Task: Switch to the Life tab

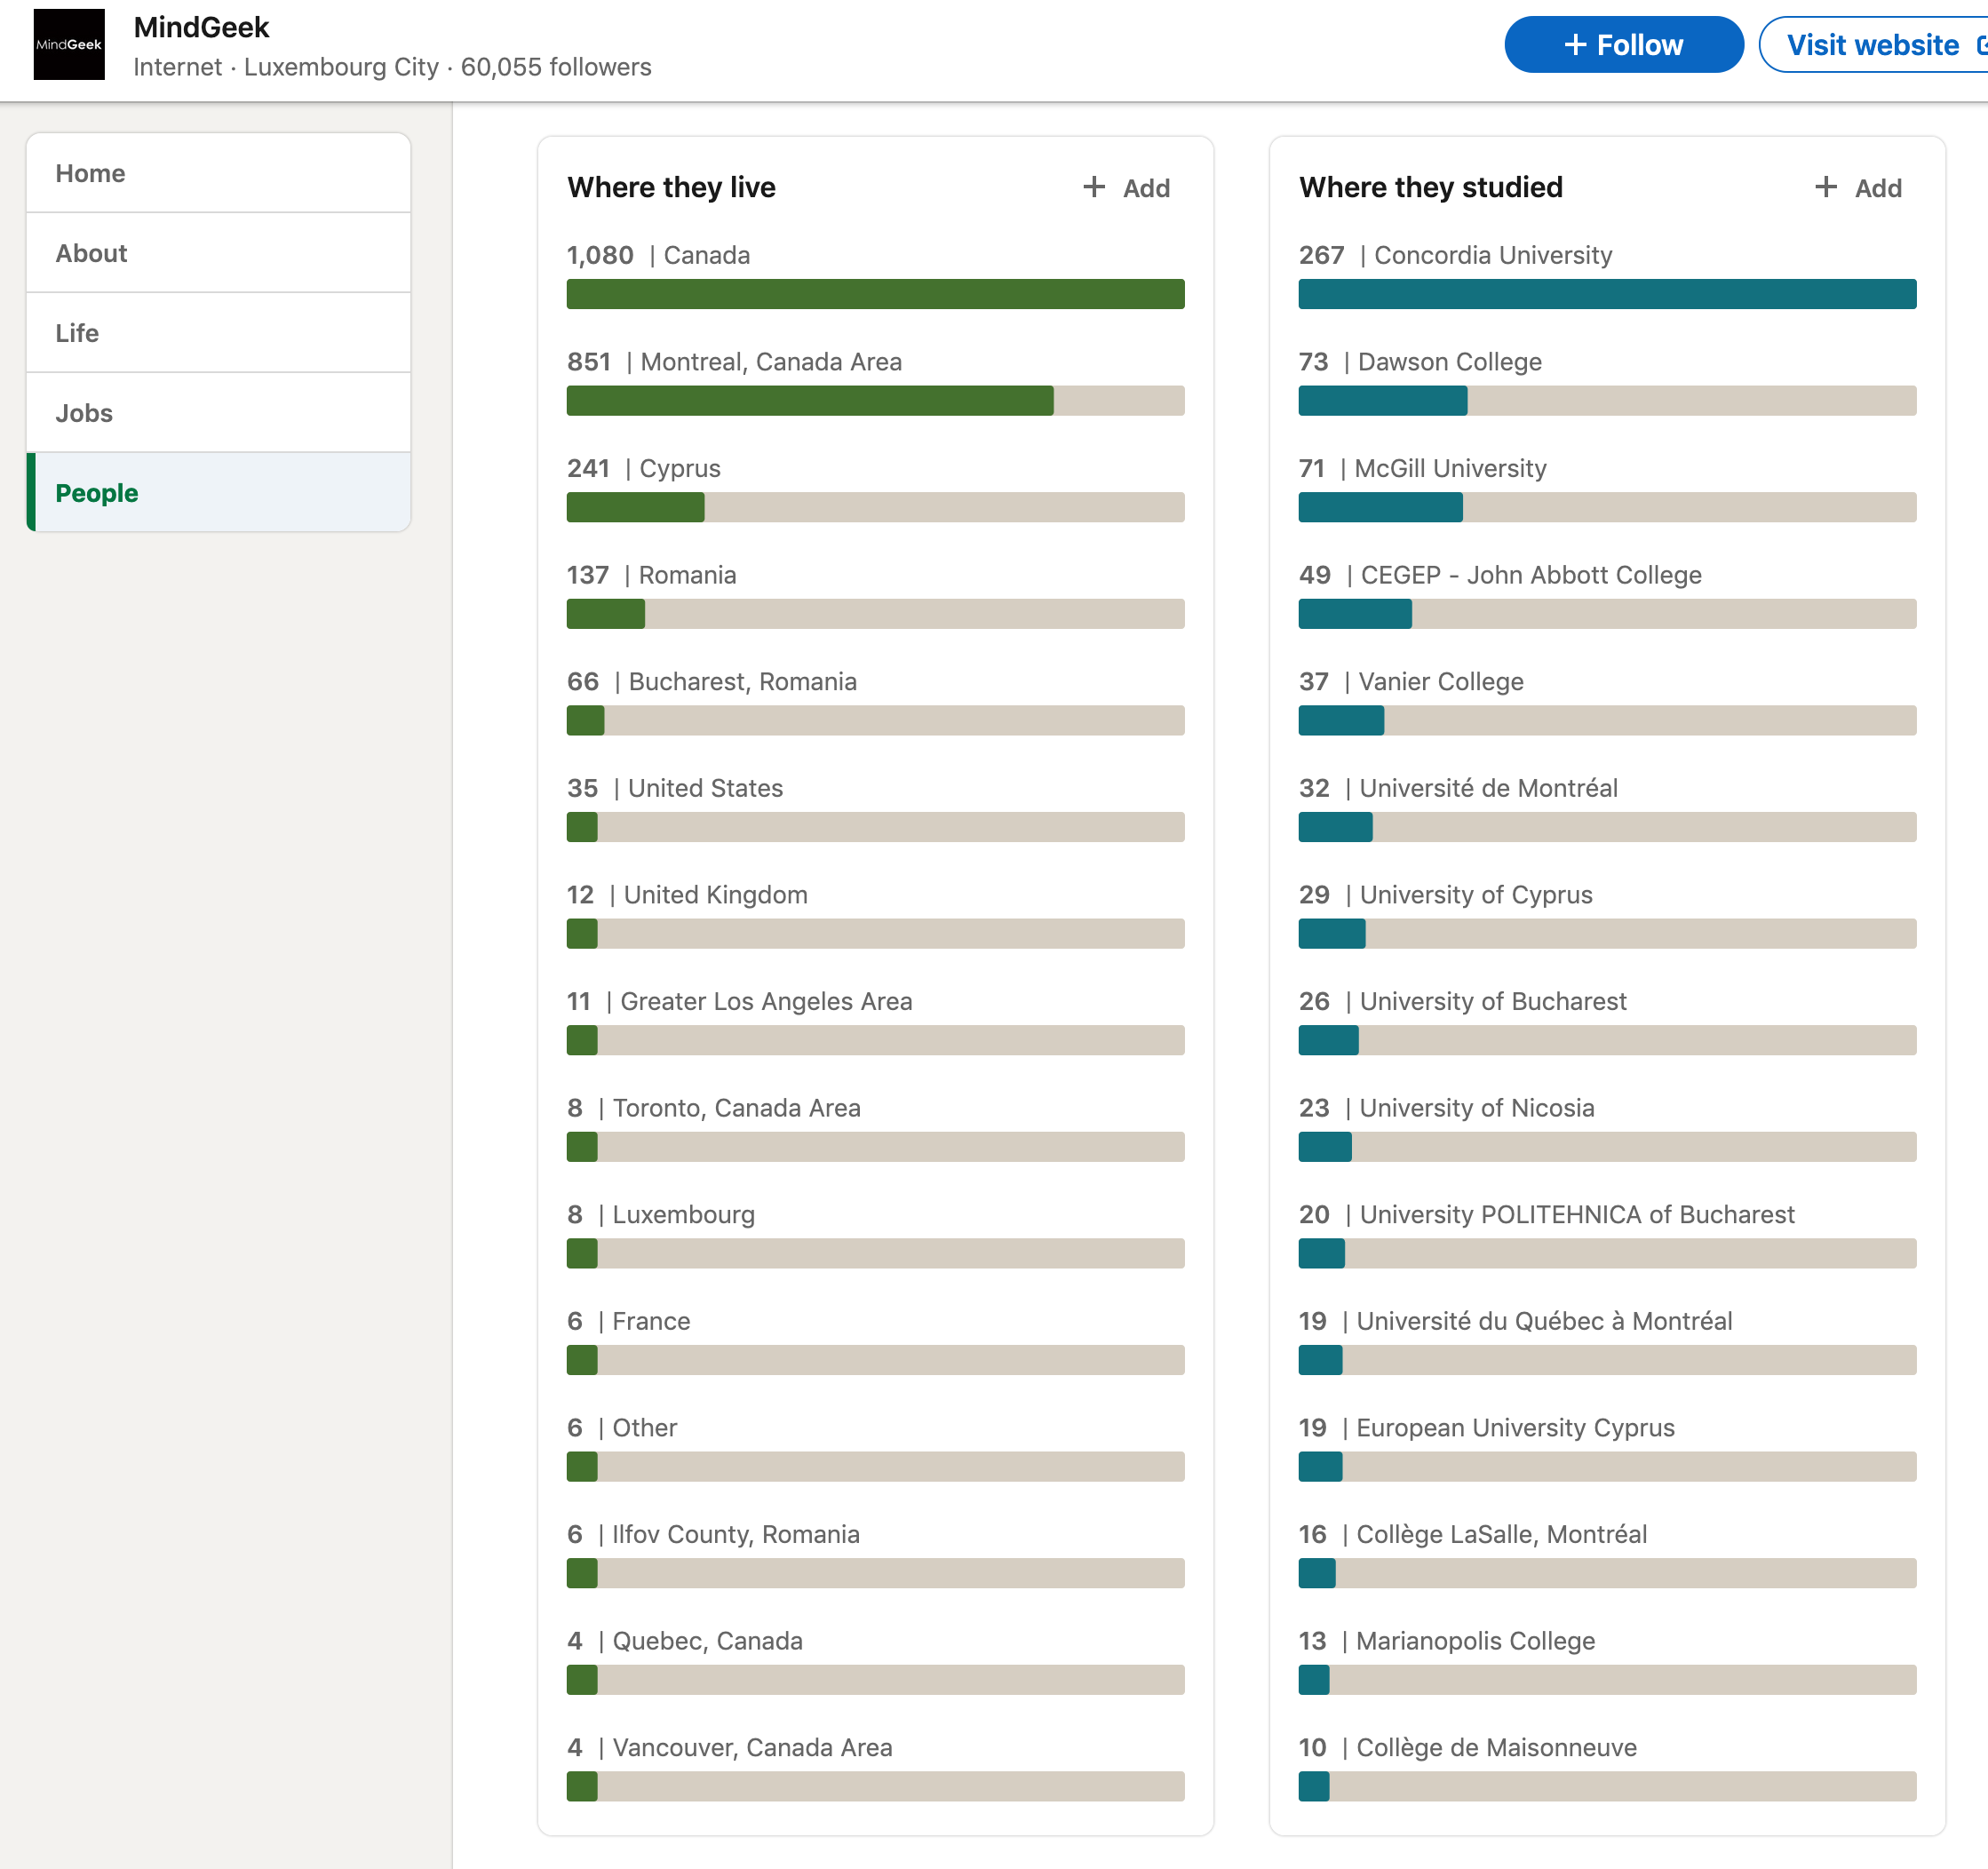Action: [x=218, y=333]
